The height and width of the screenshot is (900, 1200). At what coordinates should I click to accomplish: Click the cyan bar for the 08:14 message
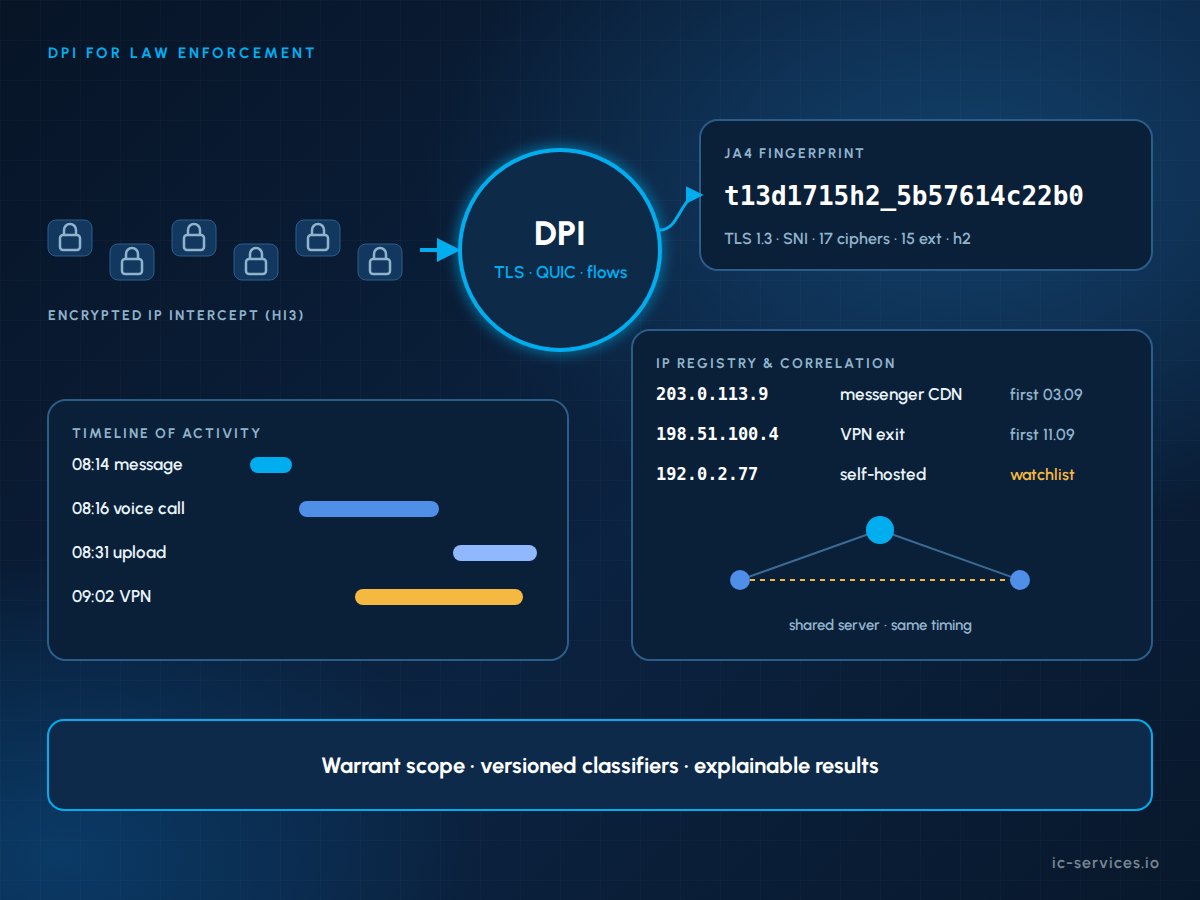271,465
